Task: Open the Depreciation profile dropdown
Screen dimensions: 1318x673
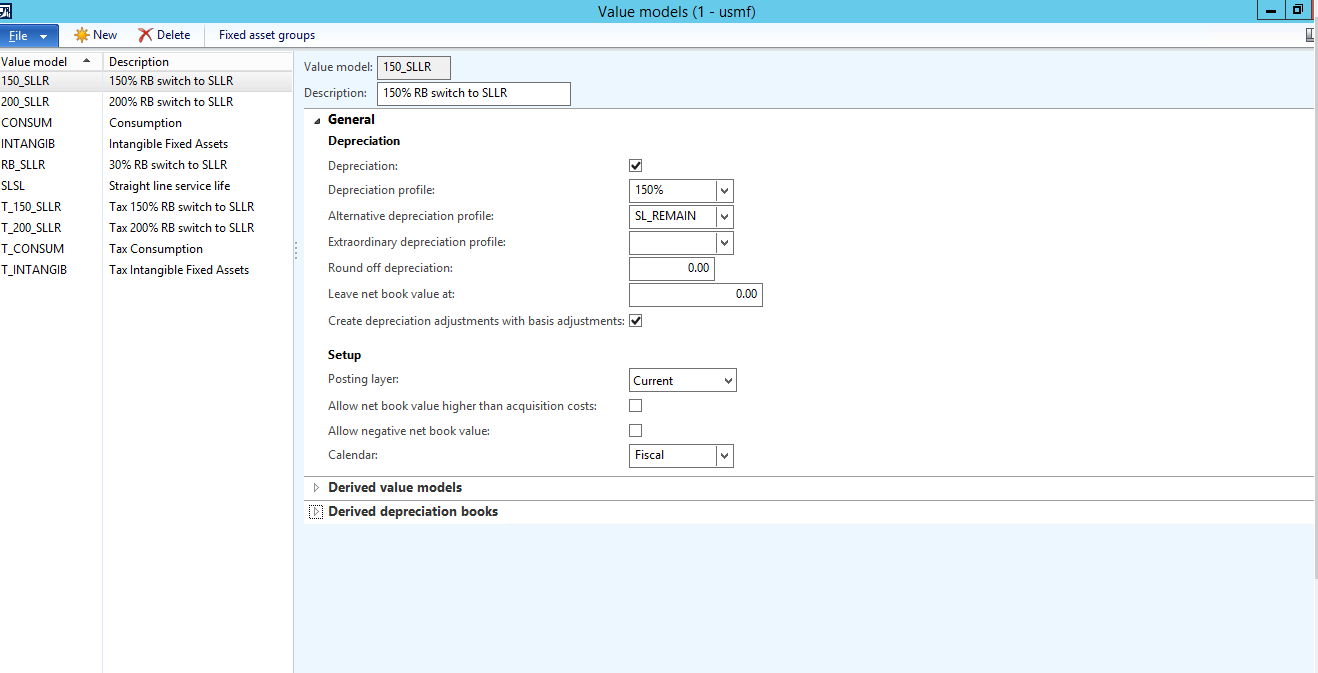Action: [x=725, y=190]
